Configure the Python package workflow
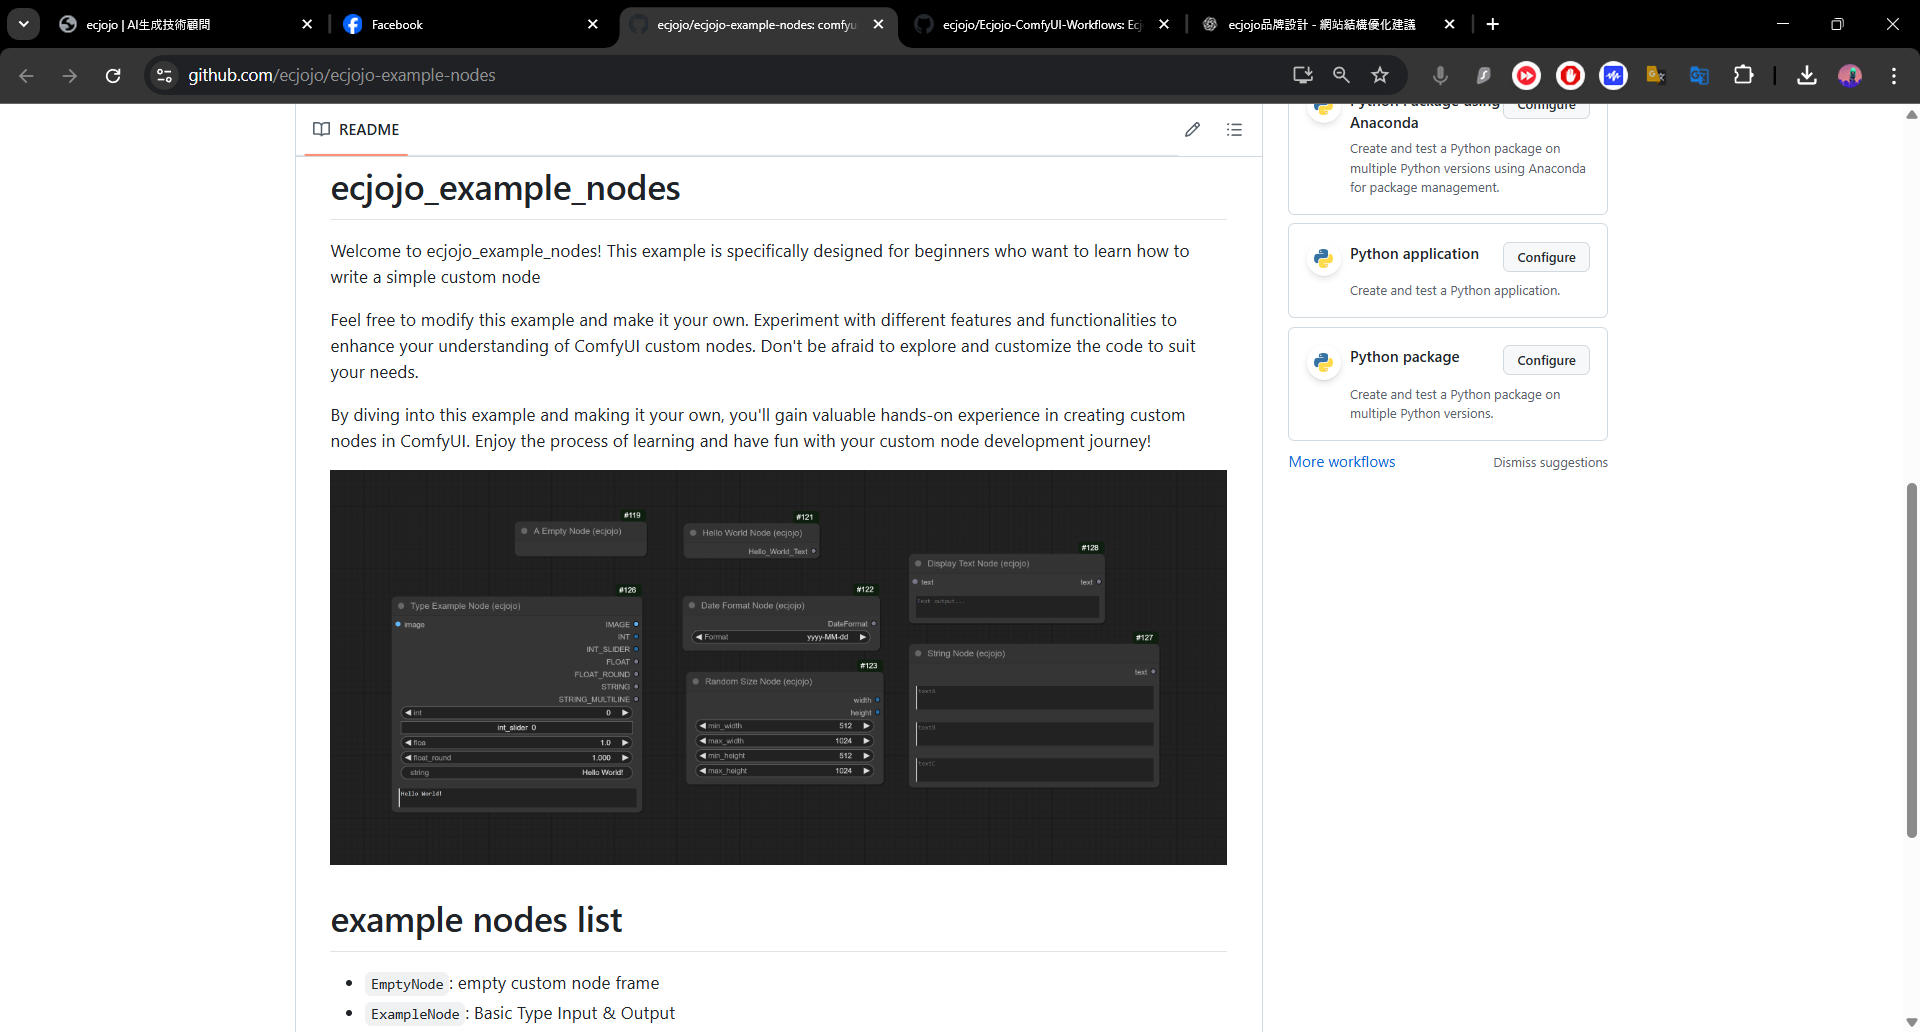The image size is (1920, 1032). [1546, 360]
